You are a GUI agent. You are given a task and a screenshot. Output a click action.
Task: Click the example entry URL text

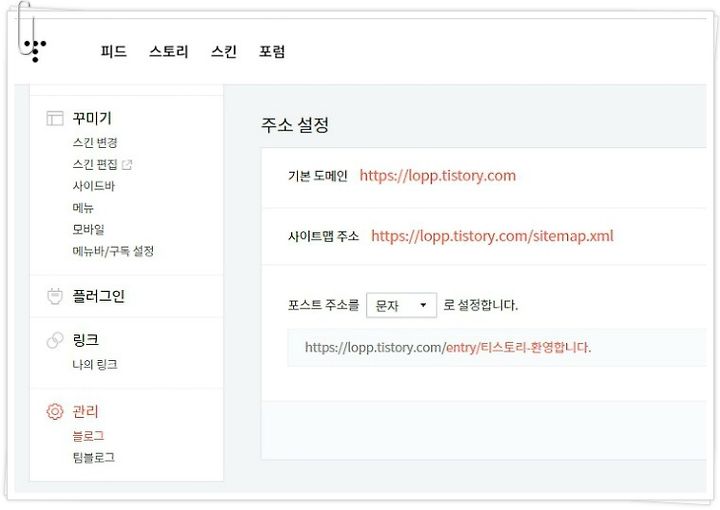coord(448,347)
